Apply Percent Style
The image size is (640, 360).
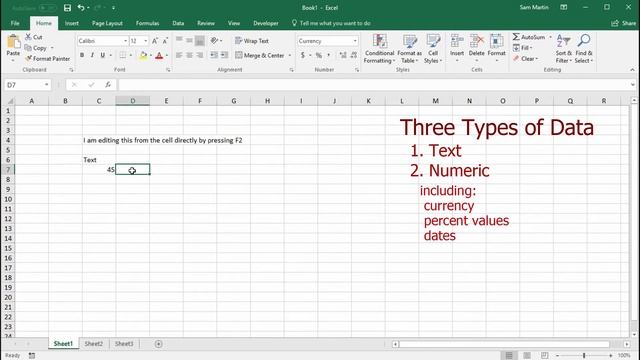[319, 55]
